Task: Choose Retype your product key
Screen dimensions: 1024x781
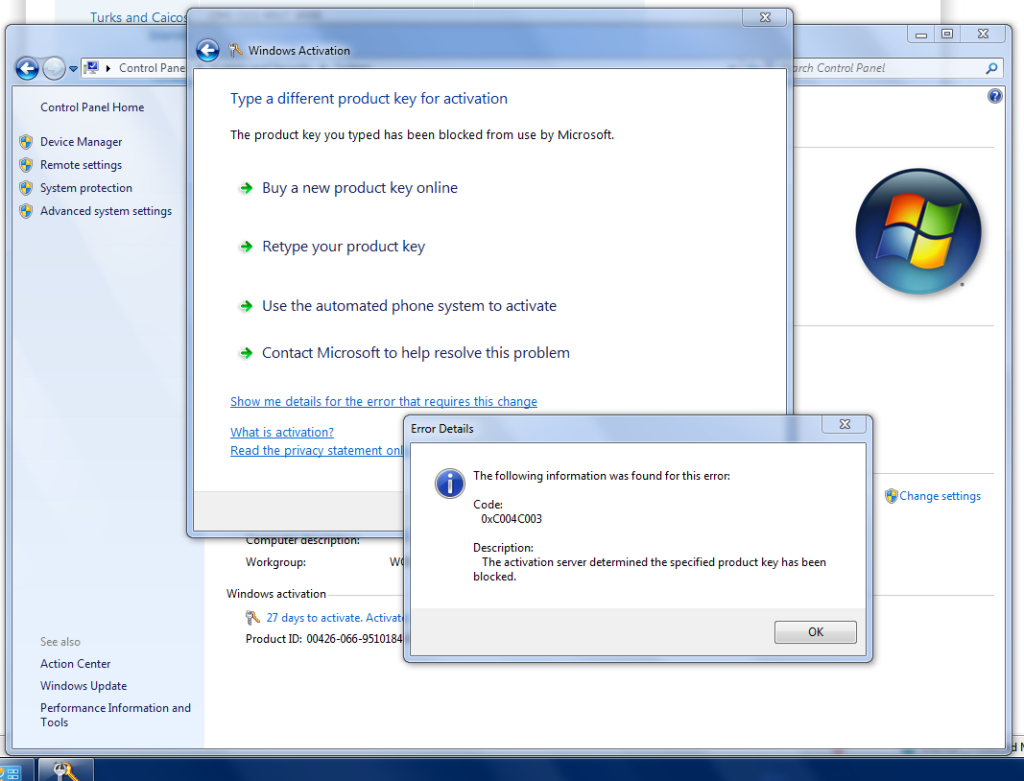Action: [344, 246]
